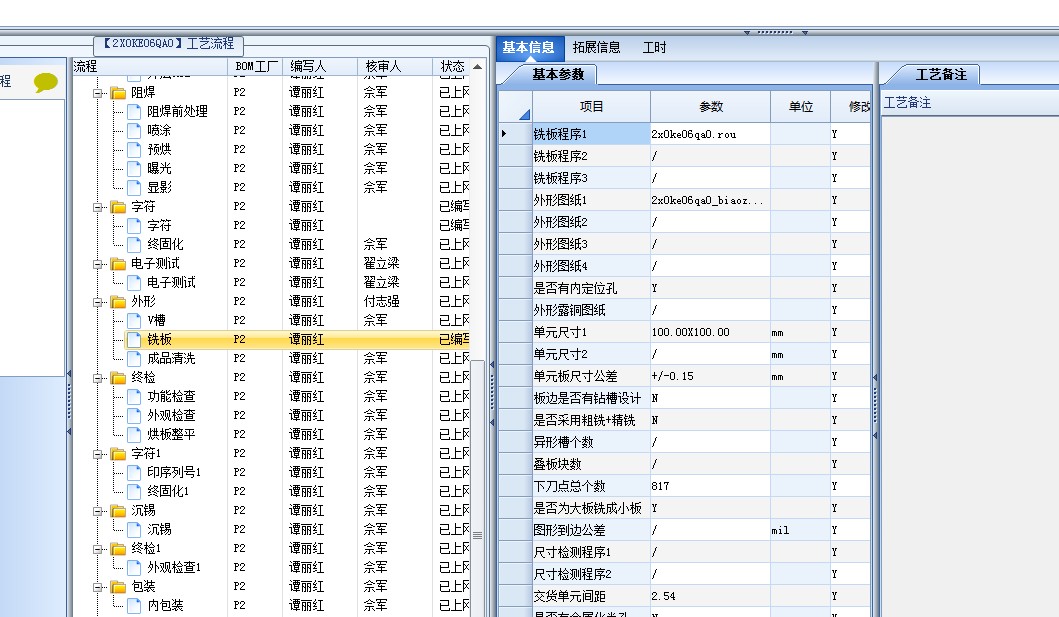
Task: Click the folder icon of 阻焊 node
Action: (x=118, y=92)
